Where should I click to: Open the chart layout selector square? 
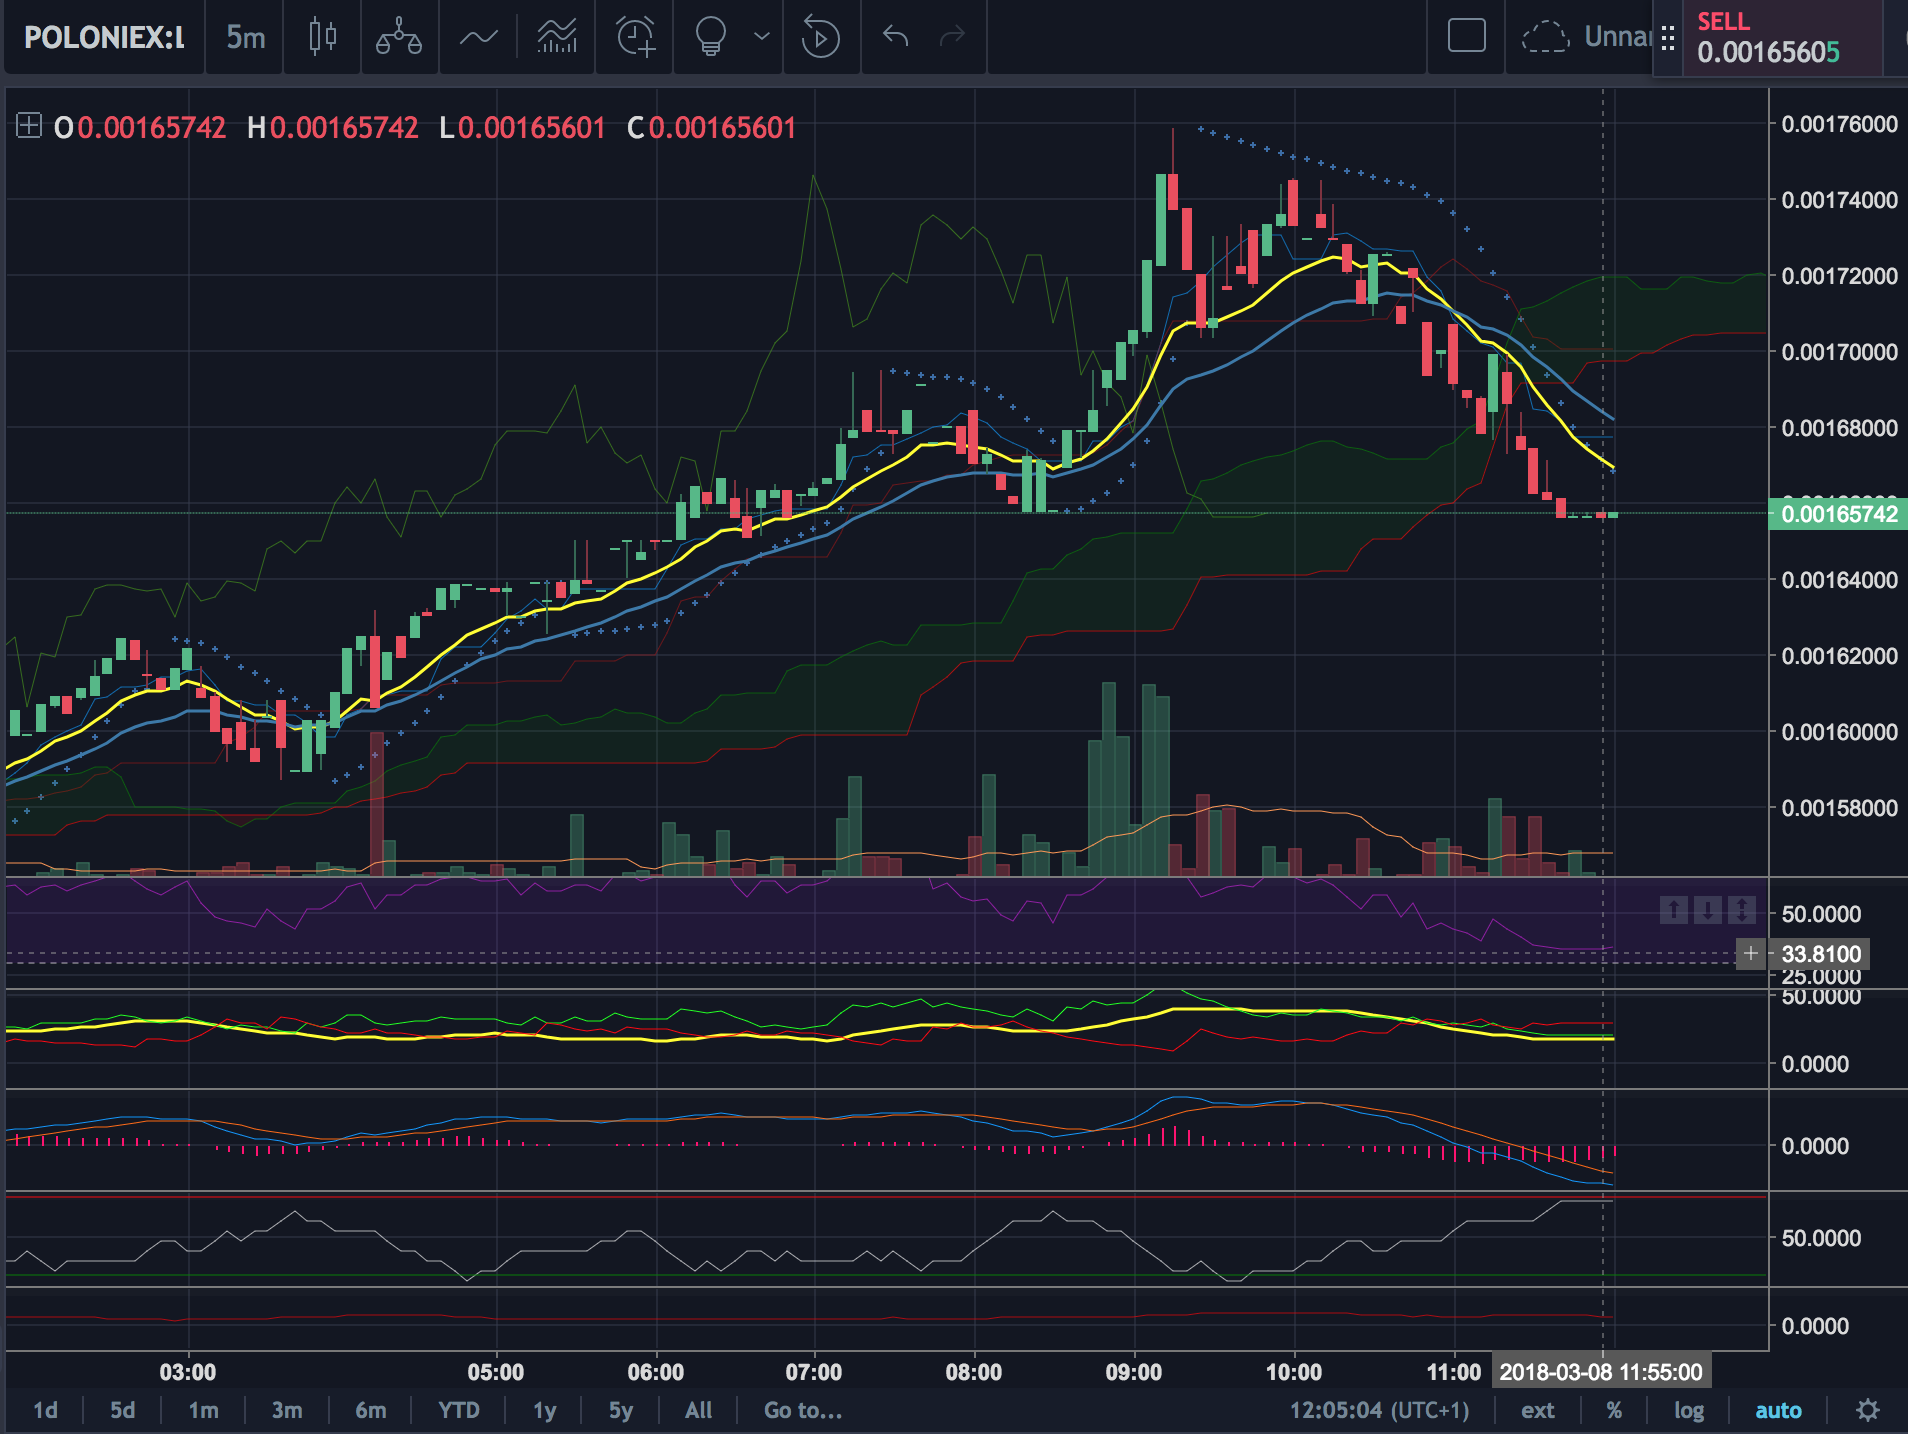click(x=1467, y=37)
